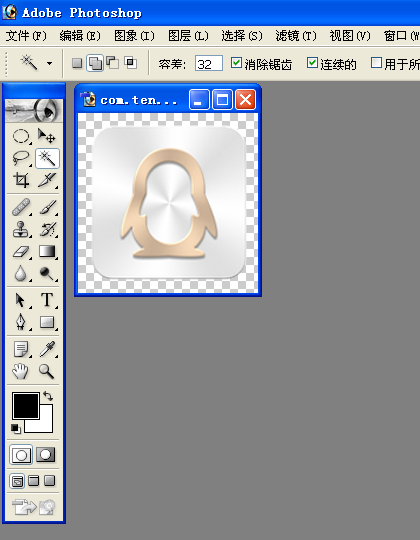Screen dimensions: 420x540
Task: Select the Notes tool
Action: pyautogui.click(x=21, y=349)
